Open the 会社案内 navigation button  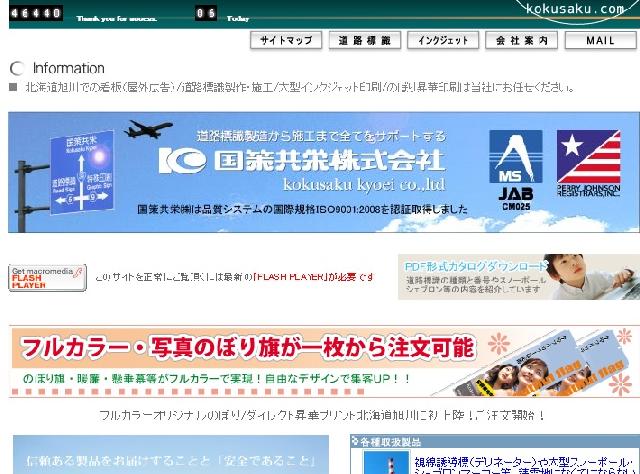pos(521,40)
